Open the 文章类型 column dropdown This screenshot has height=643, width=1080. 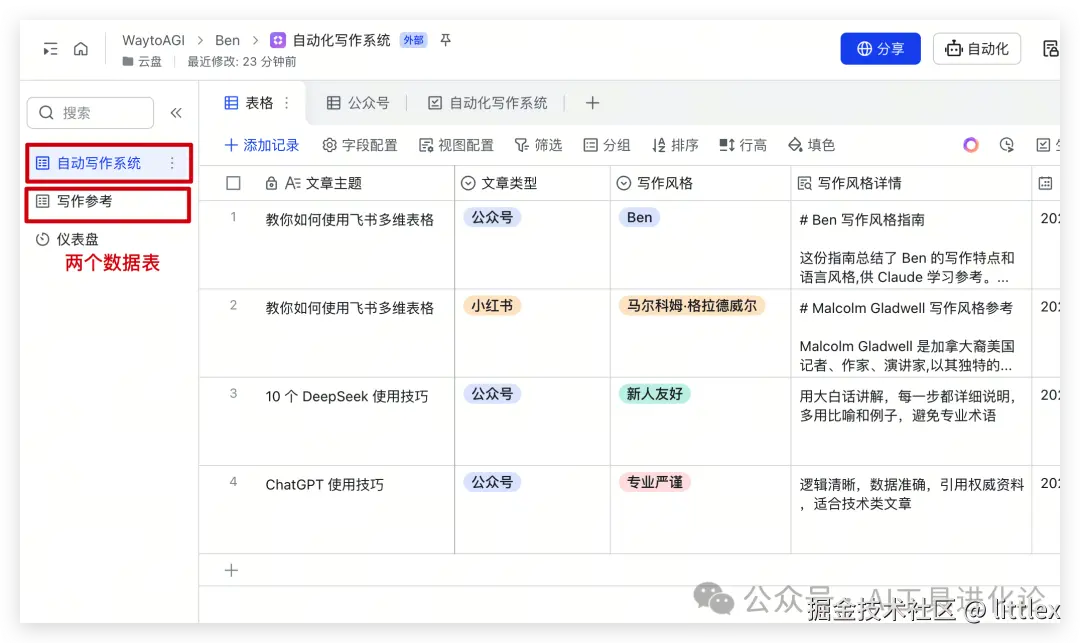click(x=467, y=183)
